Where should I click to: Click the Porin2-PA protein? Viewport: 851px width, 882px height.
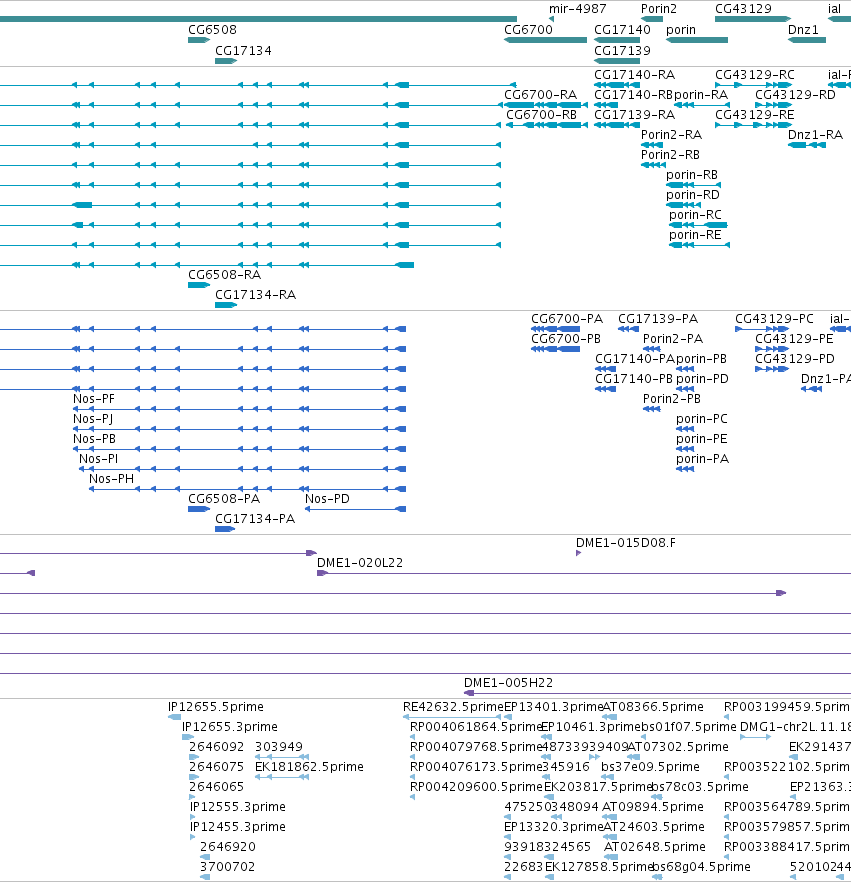pyautogui.click(x=651, y=349)
